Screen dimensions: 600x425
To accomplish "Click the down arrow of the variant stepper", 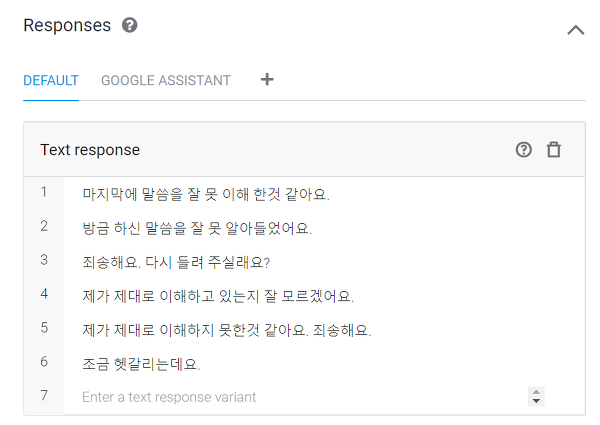I will point(536,401).
